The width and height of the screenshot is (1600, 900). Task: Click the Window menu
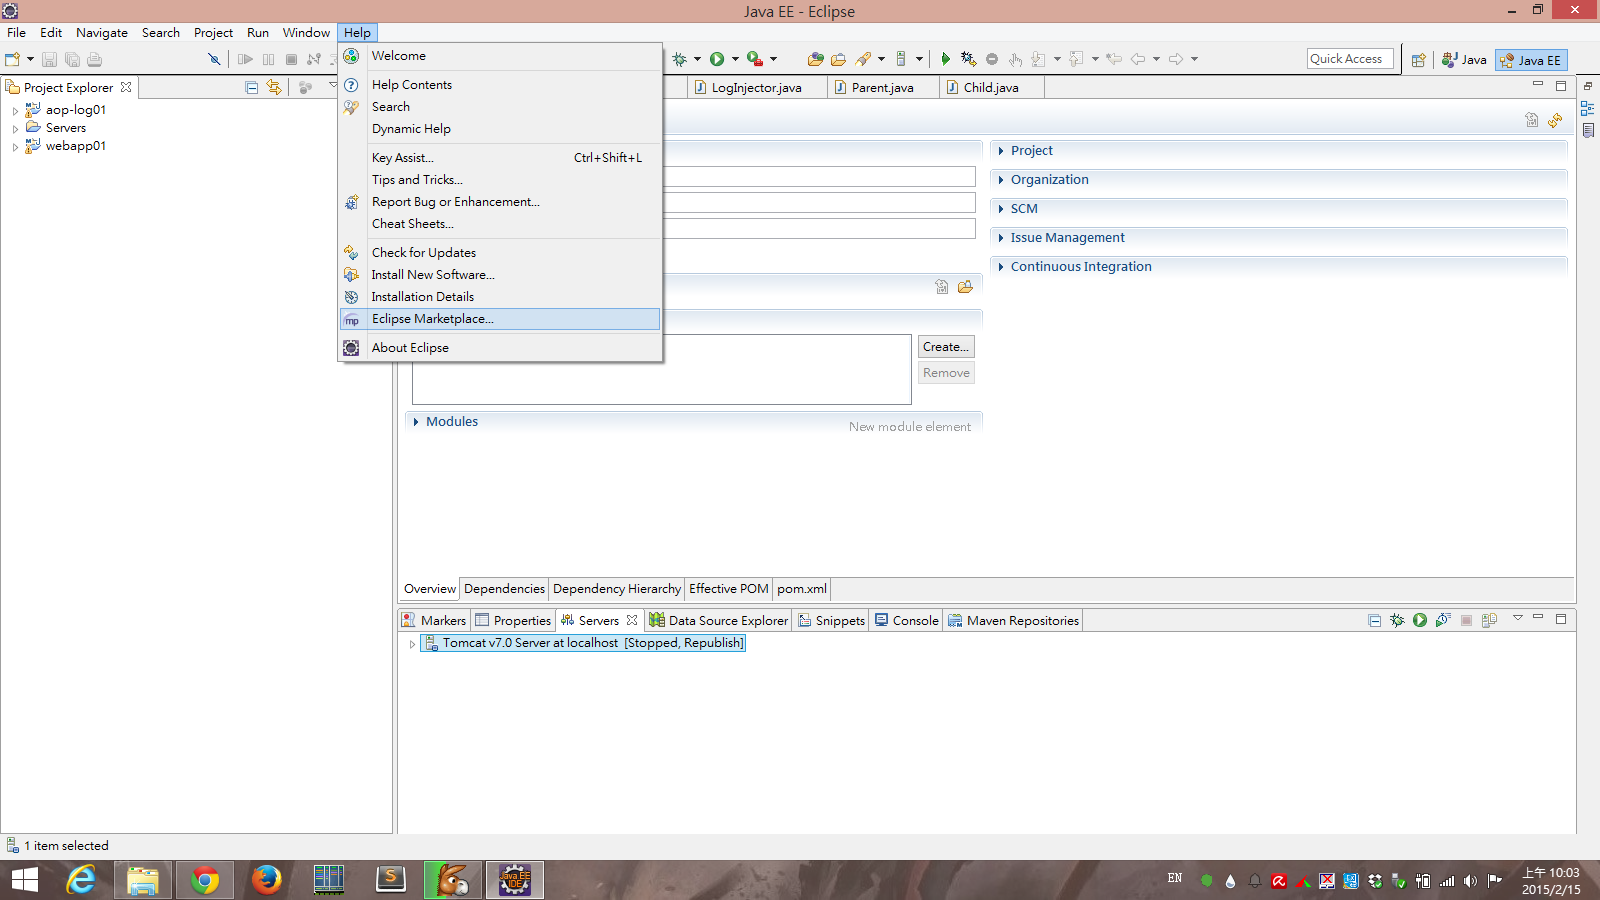(306, 33)
